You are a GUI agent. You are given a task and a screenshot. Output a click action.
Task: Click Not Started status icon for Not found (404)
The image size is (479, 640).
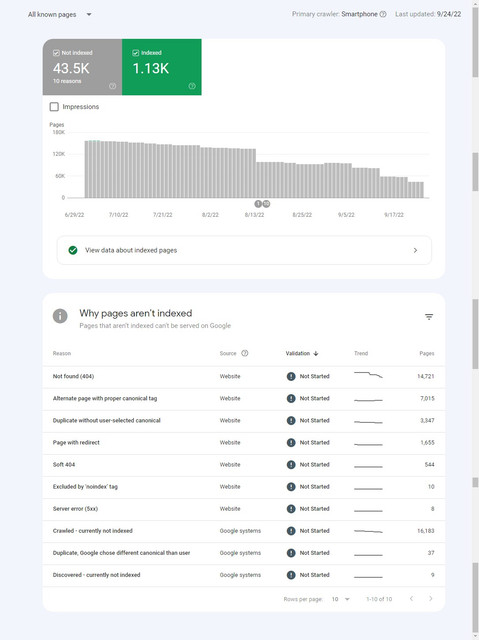click(291, 376)
